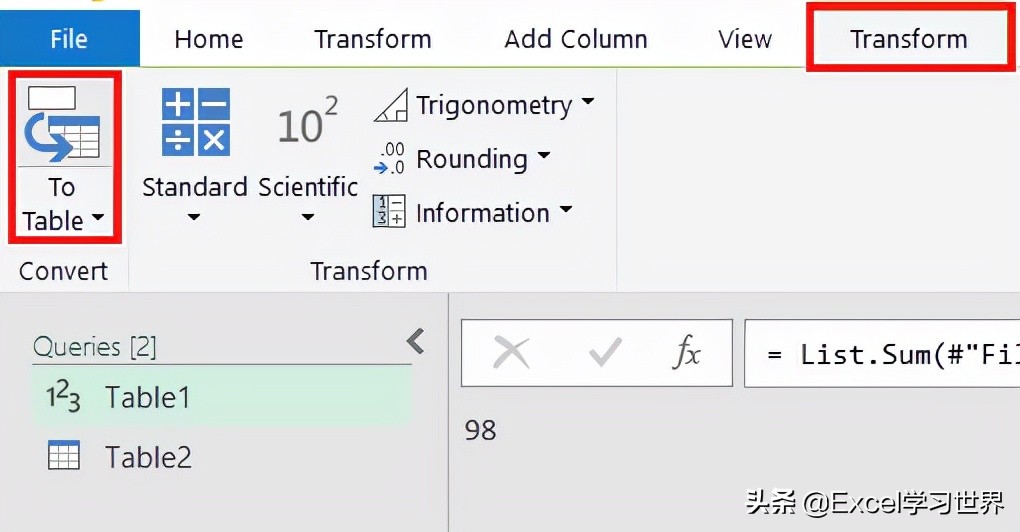The height and width of the screenshot is (532, 1020).
Task: Expand the Trigonometry dropdown menu
Action: click(587, 103)
